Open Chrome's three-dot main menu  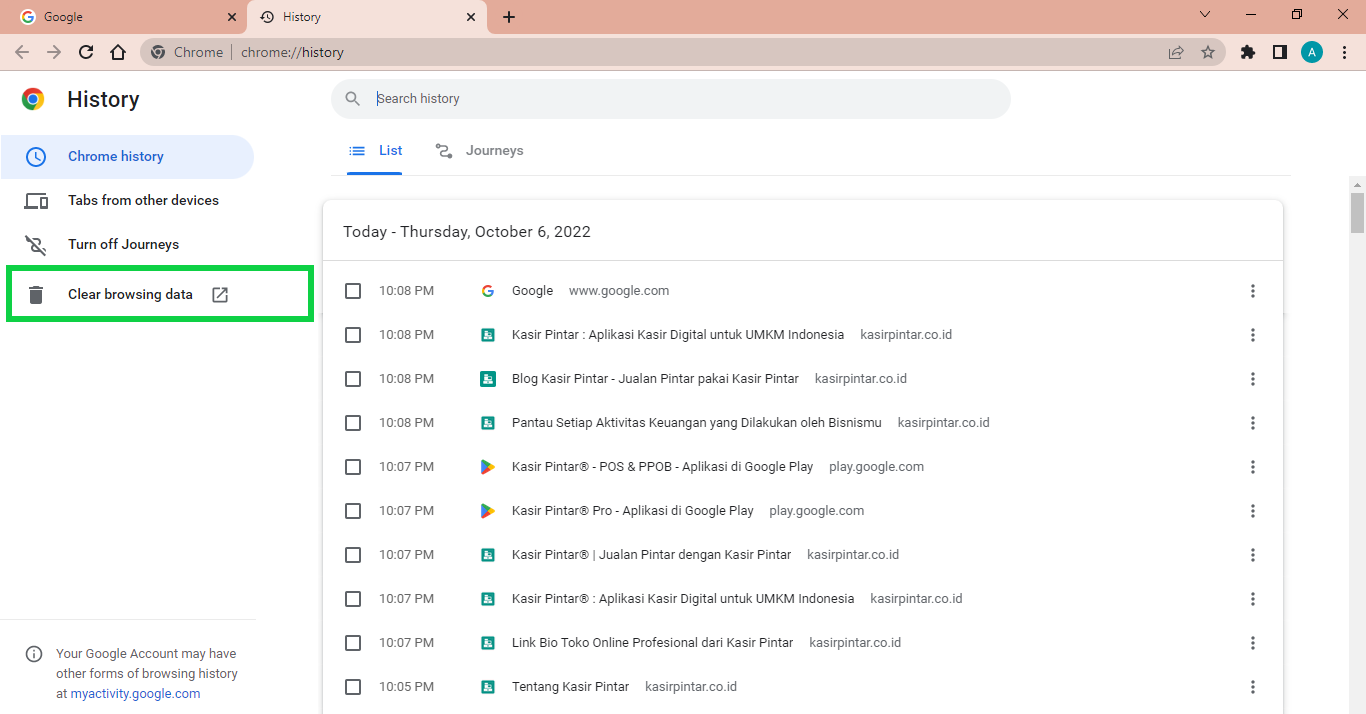click(1344, 52)
